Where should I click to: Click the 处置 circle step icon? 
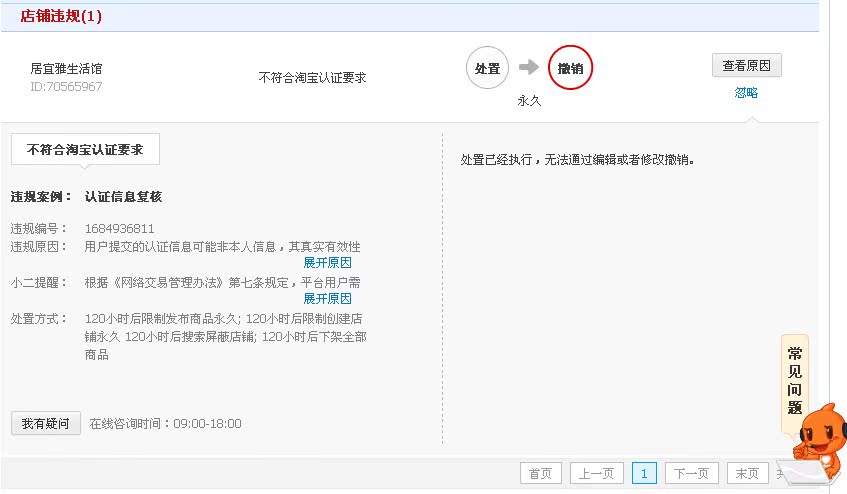coord(487,68)
